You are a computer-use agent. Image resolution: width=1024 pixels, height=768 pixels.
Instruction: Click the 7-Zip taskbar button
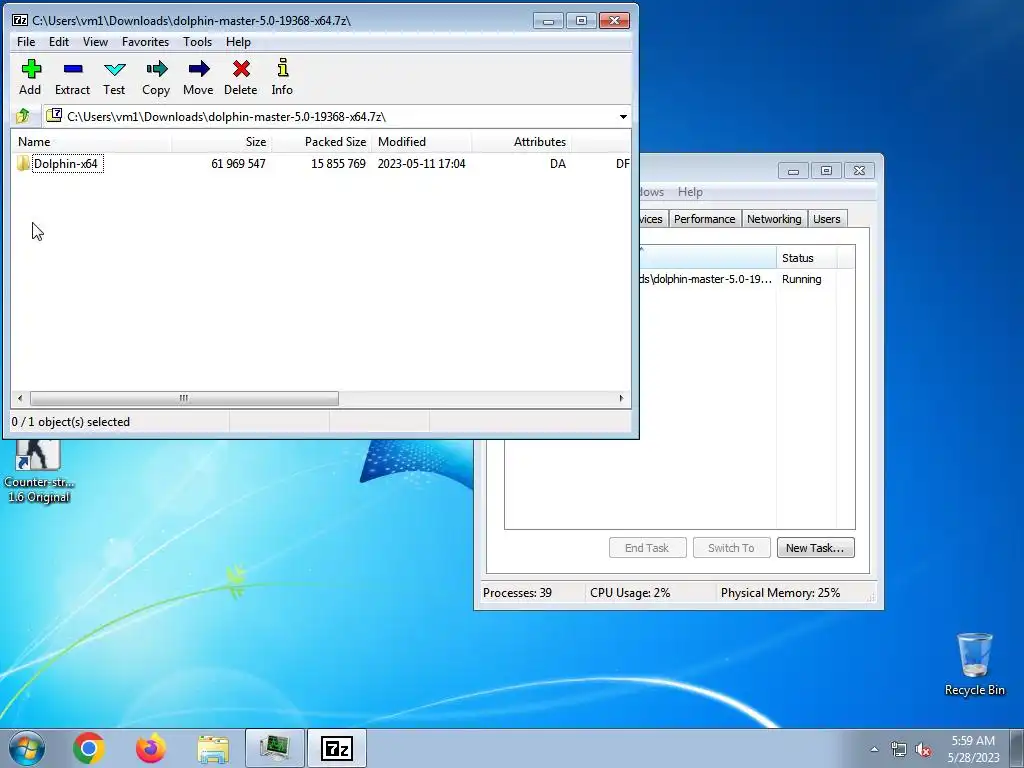[x=337, y=748]
